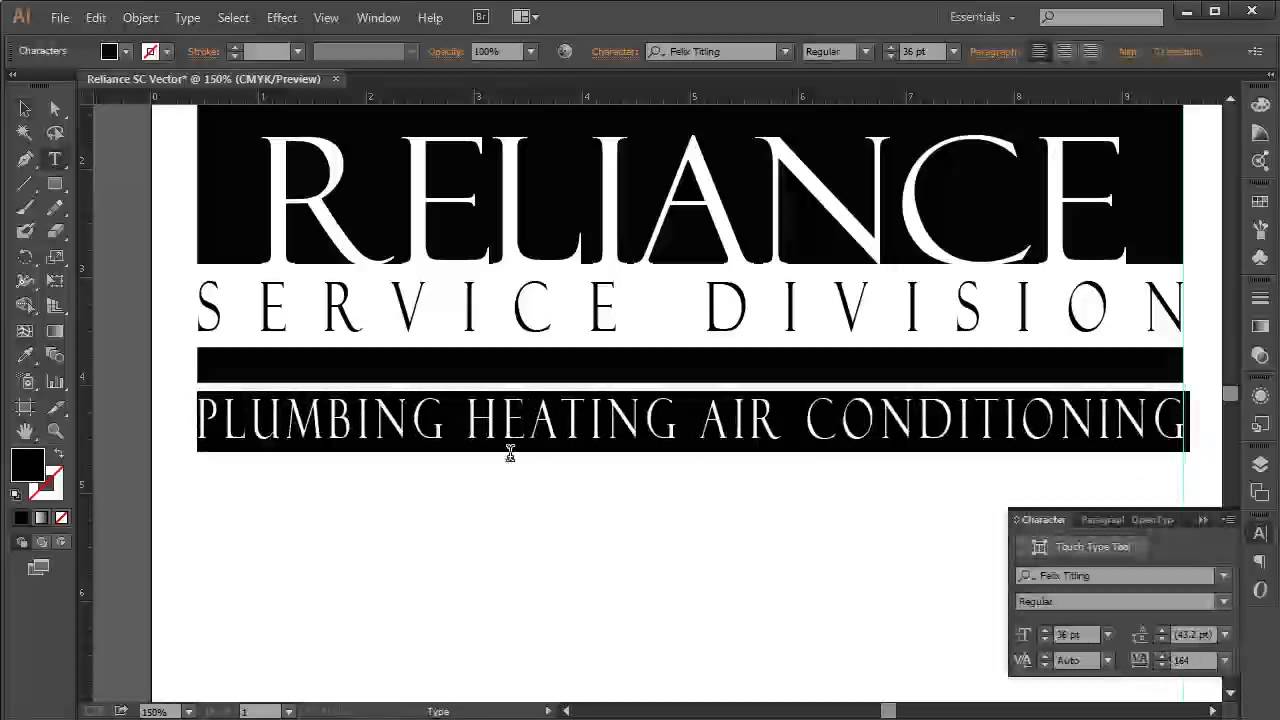Click the orange Opacity link

tap(446, 52)
